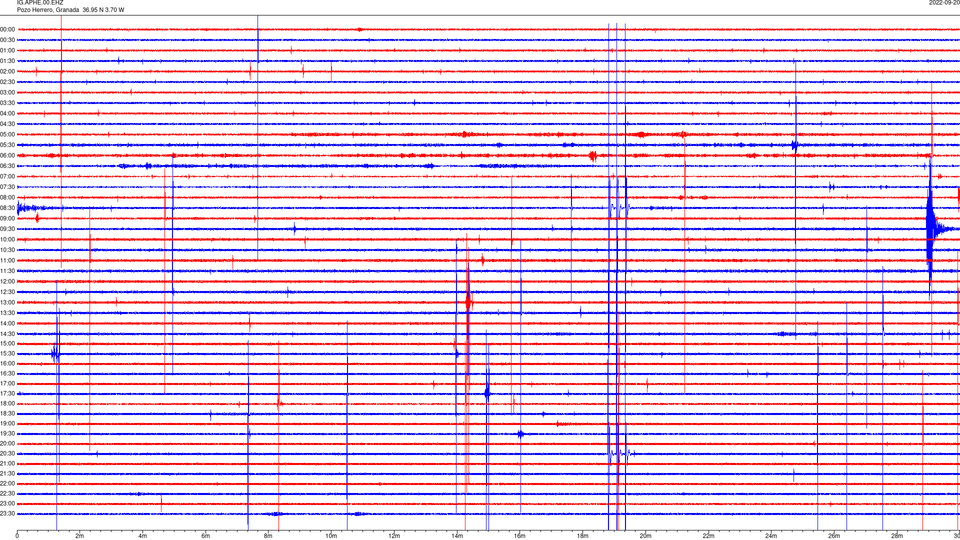
Task: Select the 21:00 trace time label
Action: (x=7, y=463)
